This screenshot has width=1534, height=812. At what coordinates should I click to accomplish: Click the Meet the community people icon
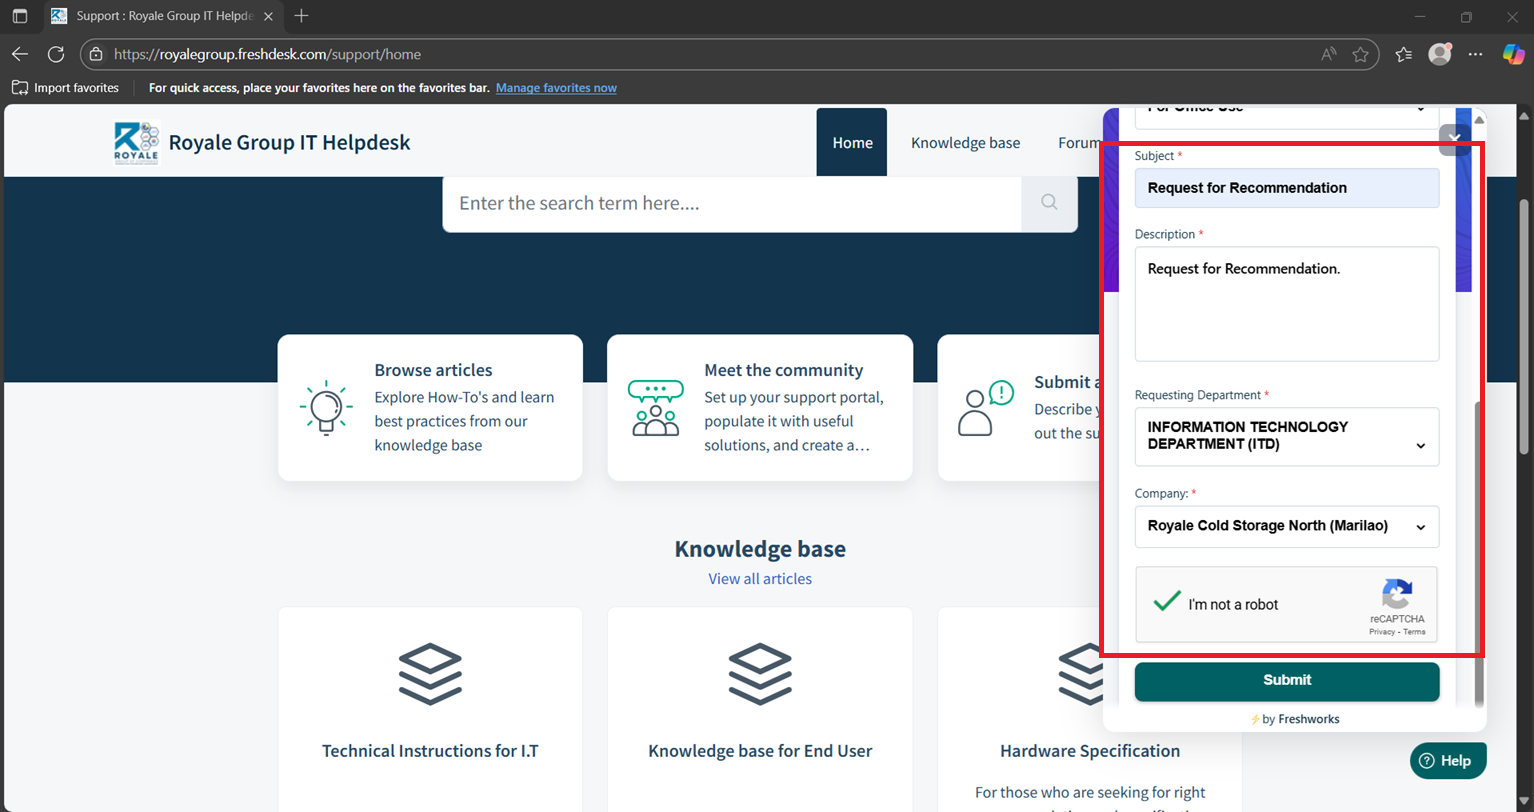(656, 408)
